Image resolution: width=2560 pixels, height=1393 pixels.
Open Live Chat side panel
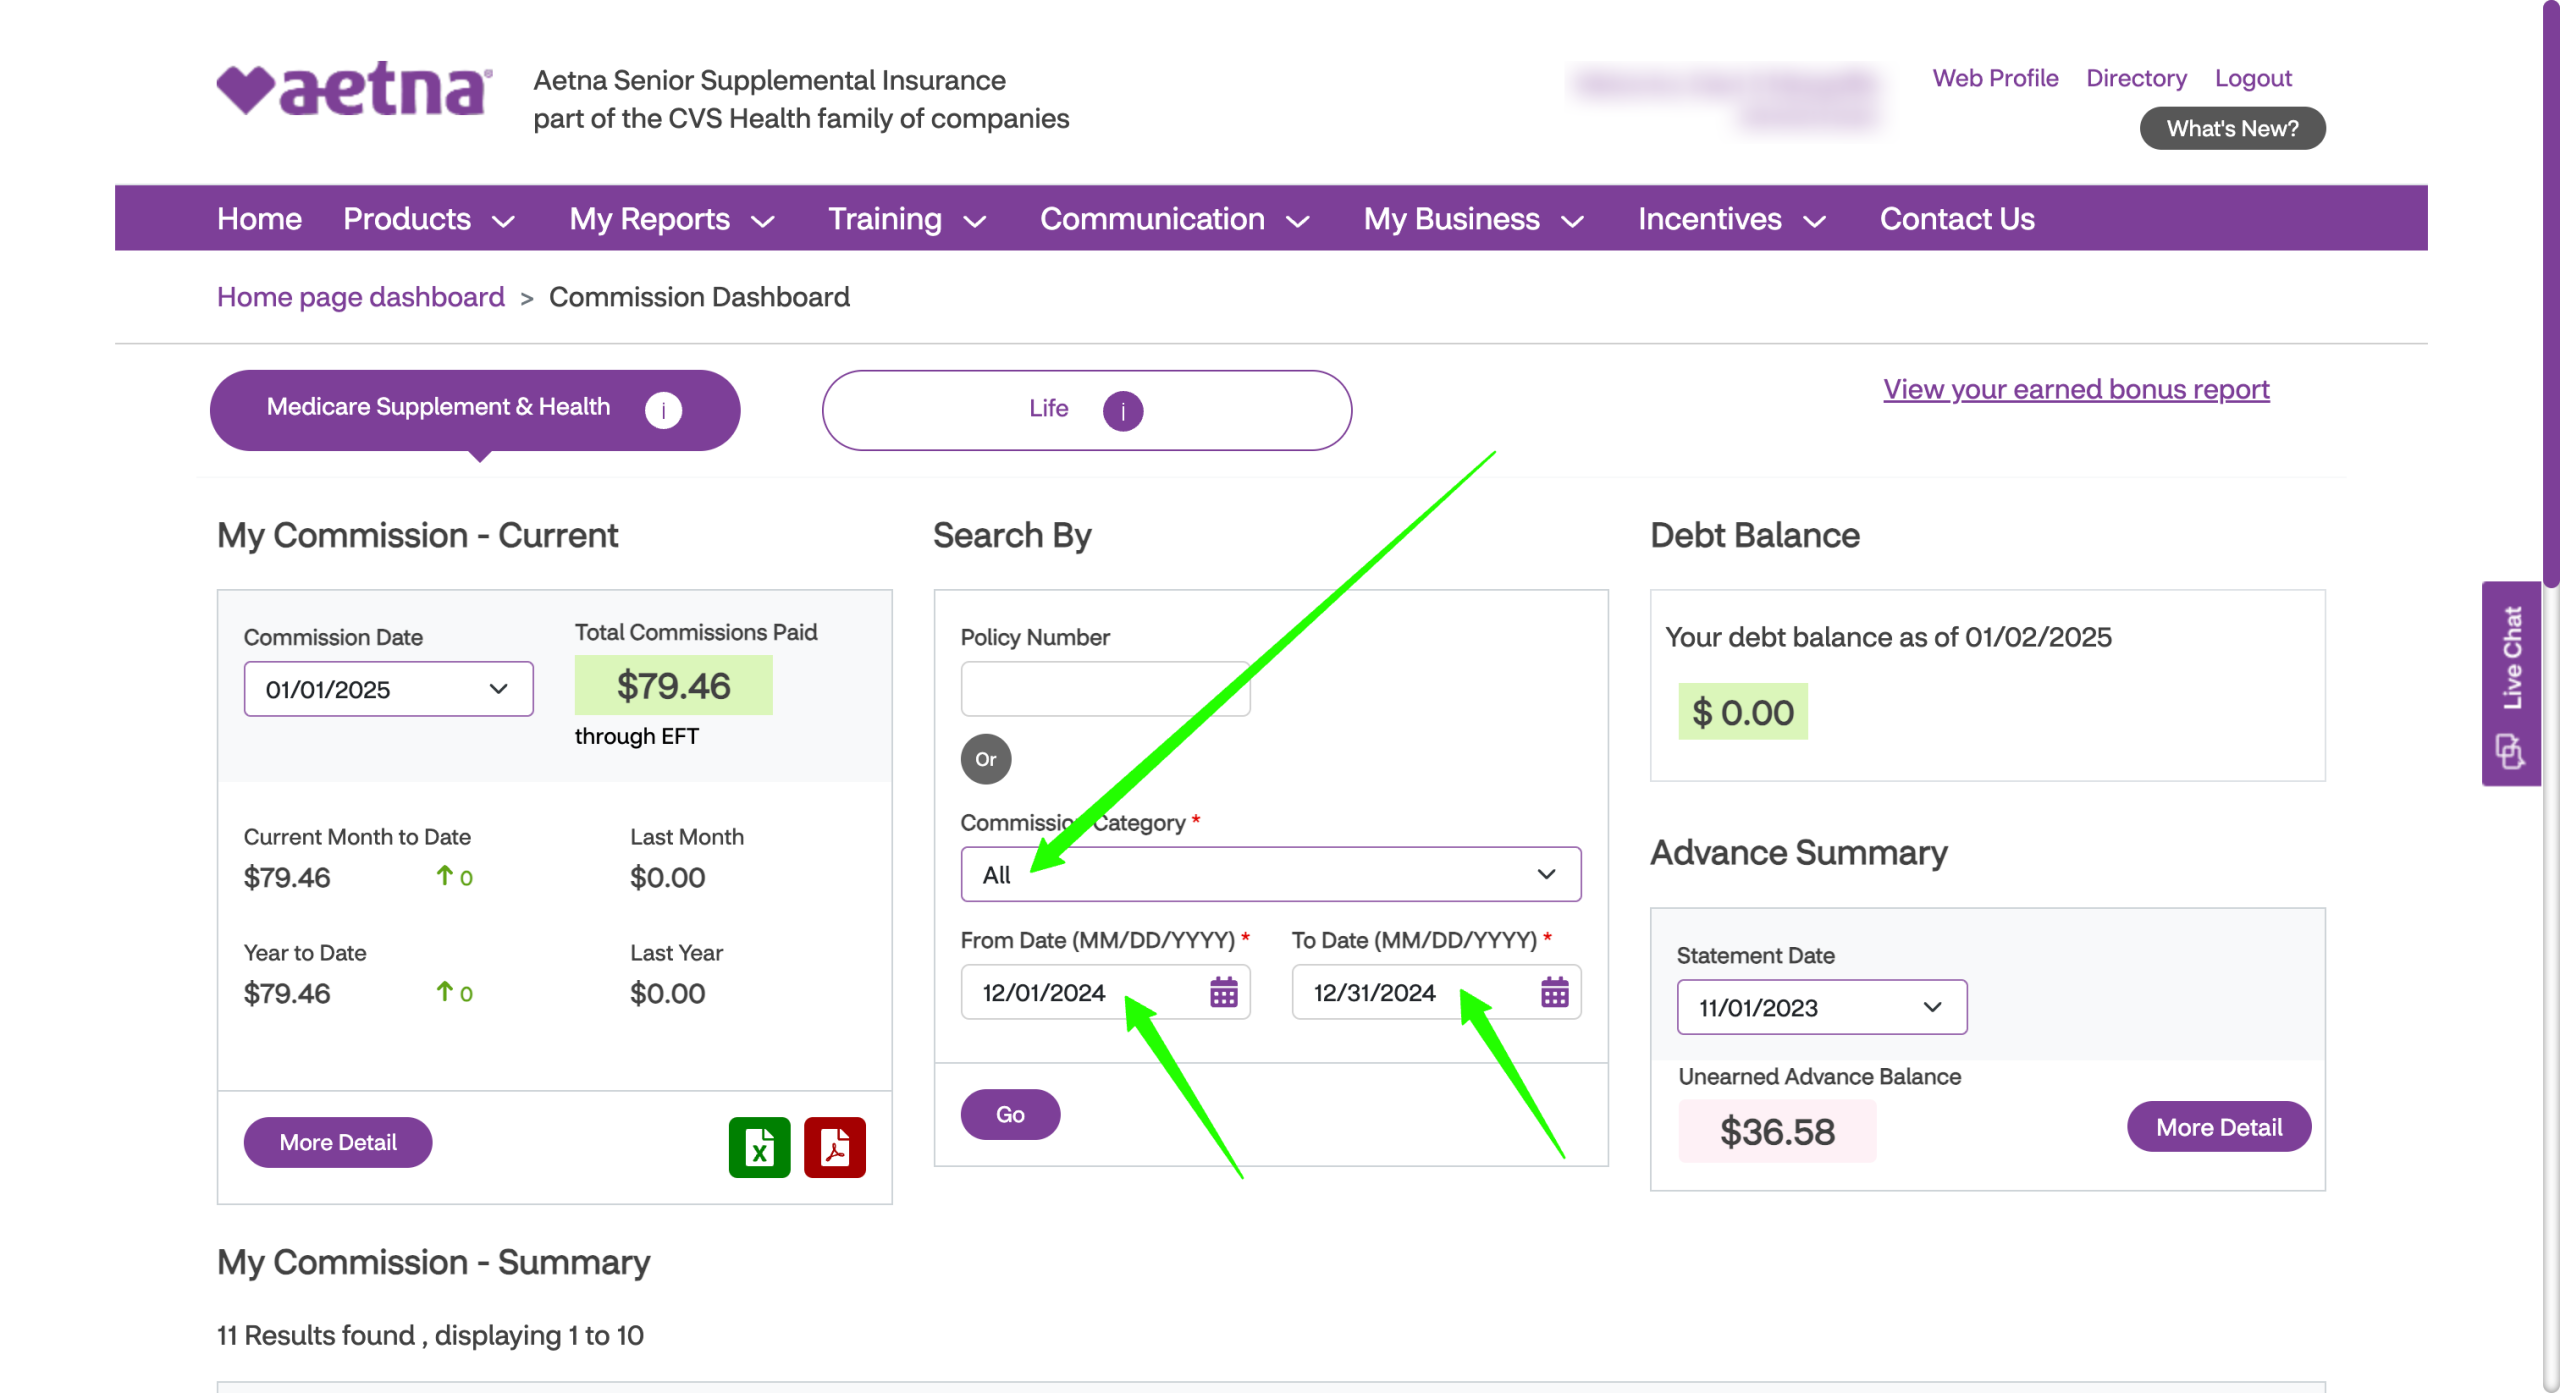pyautogui.click(x=2511, y=684)
